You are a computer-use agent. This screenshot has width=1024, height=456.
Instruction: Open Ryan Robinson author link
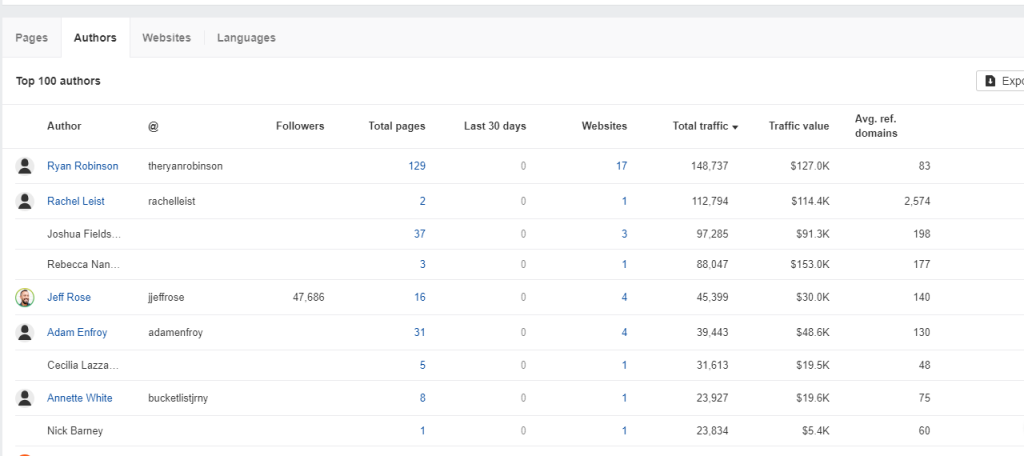click(x=83, y=166)
